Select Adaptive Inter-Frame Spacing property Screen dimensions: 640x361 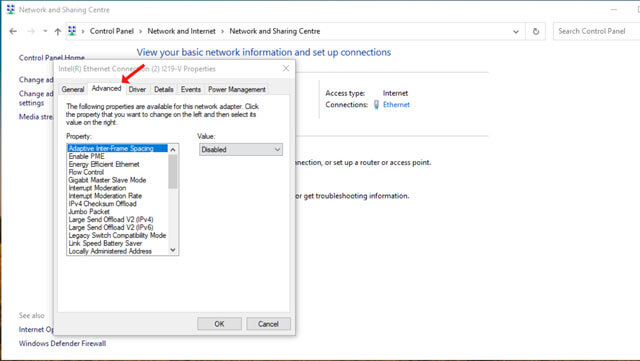[118, 148]
